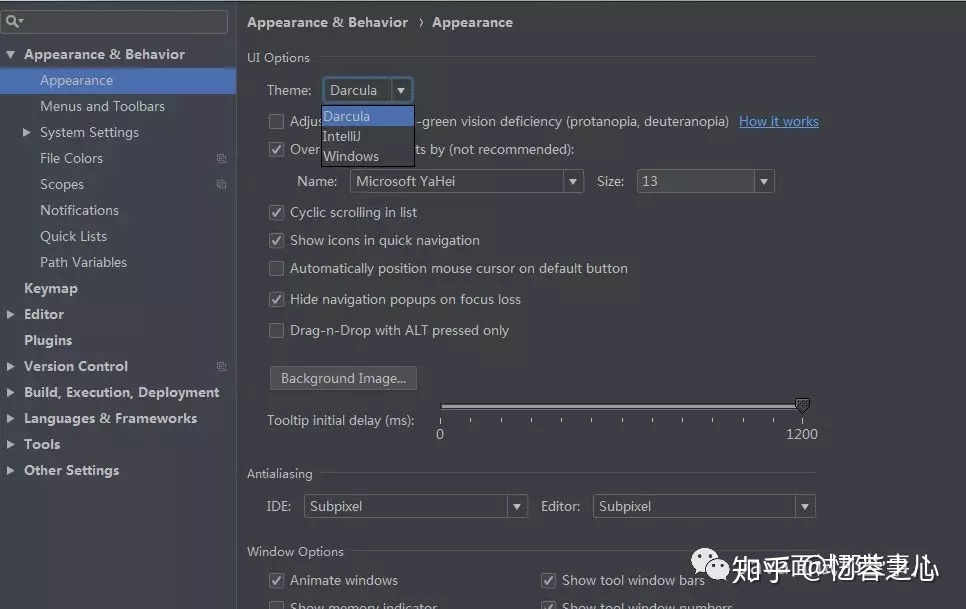Screen dimensions: 966x609
Task: Expand Build, Execution, Deployment node
Action: [10, 392]
